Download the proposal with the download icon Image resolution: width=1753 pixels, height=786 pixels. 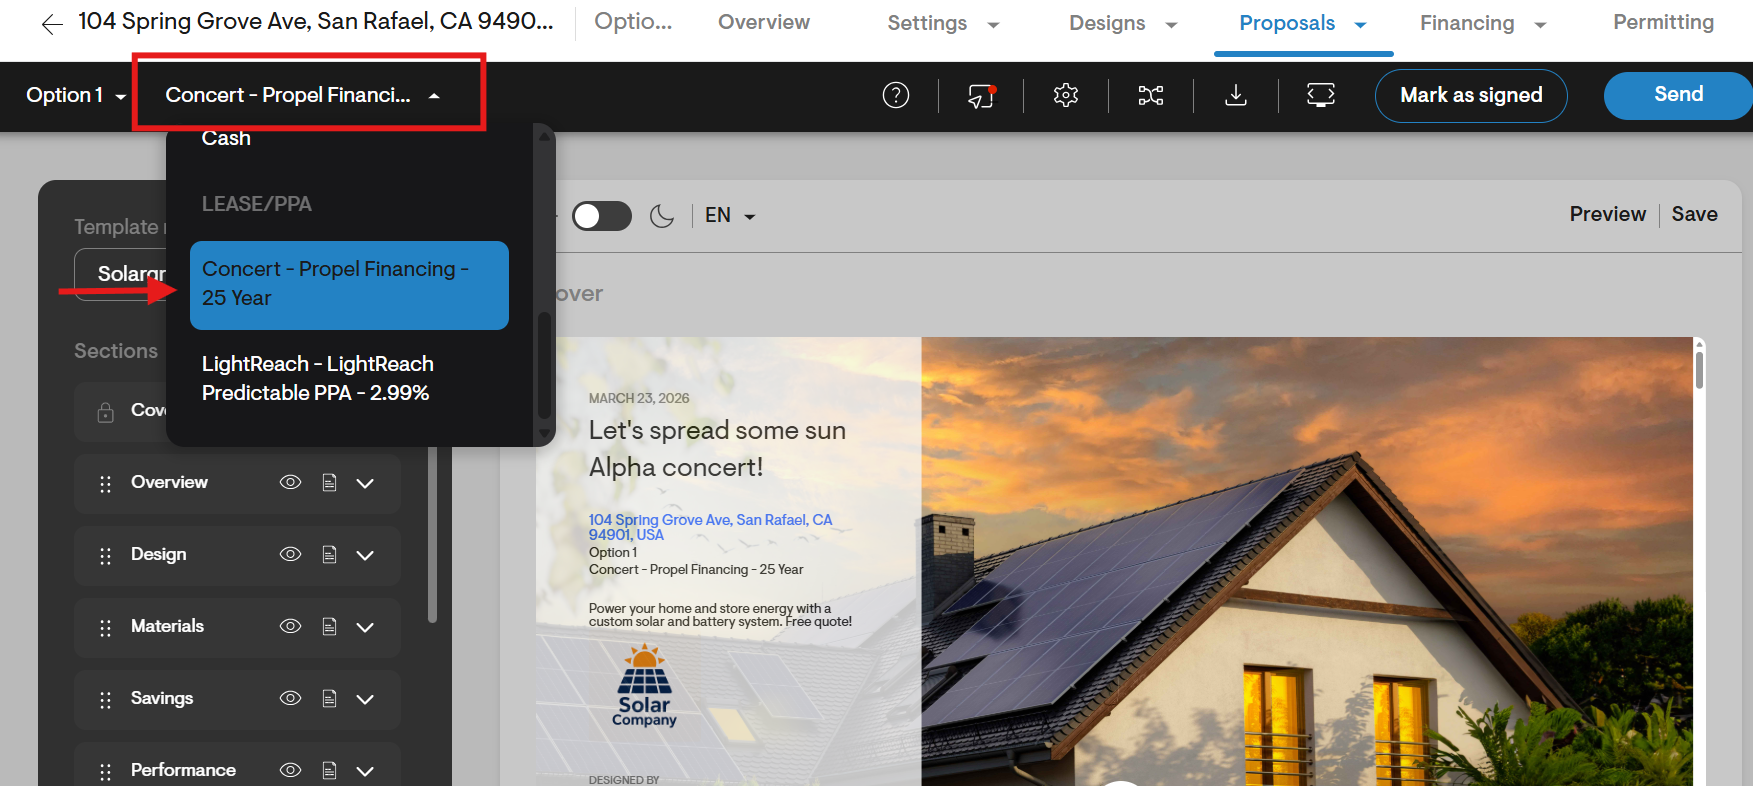tap(1236, 95)
